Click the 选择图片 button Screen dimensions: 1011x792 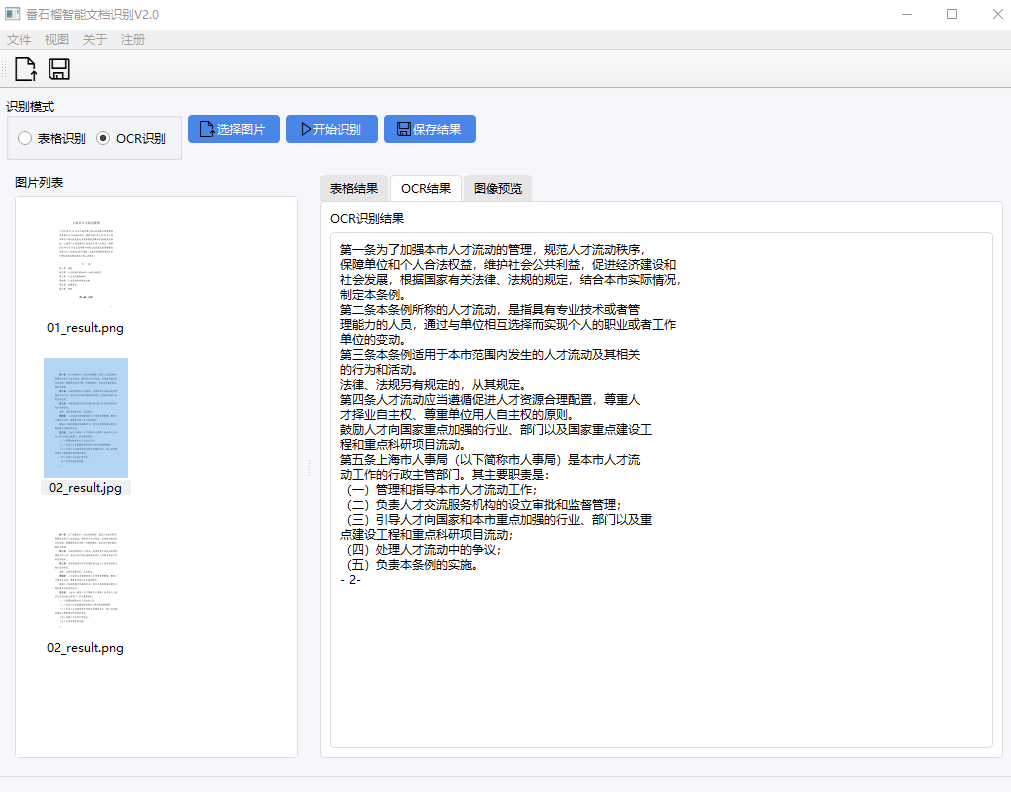pyautogui.click(x=233, y=129)
